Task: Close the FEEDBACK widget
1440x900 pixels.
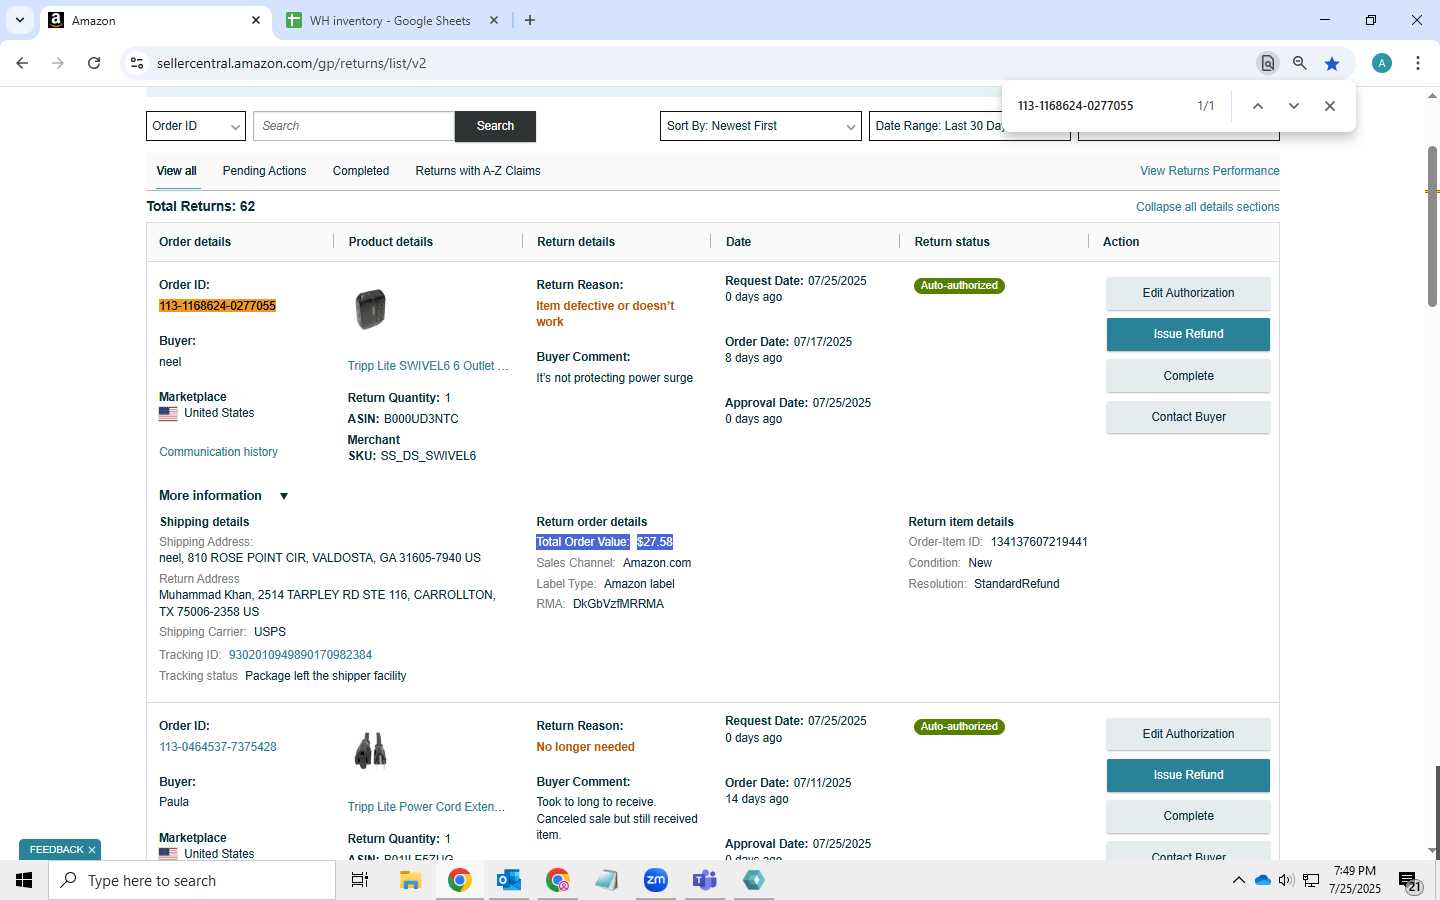Action: tap(92, 850)
